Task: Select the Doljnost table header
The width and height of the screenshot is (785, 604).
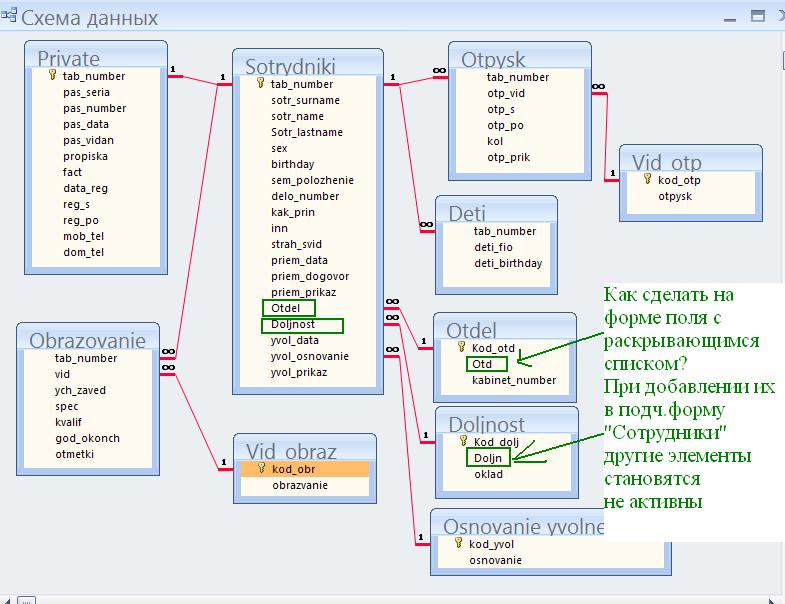Action: click(x=507, y=421)
